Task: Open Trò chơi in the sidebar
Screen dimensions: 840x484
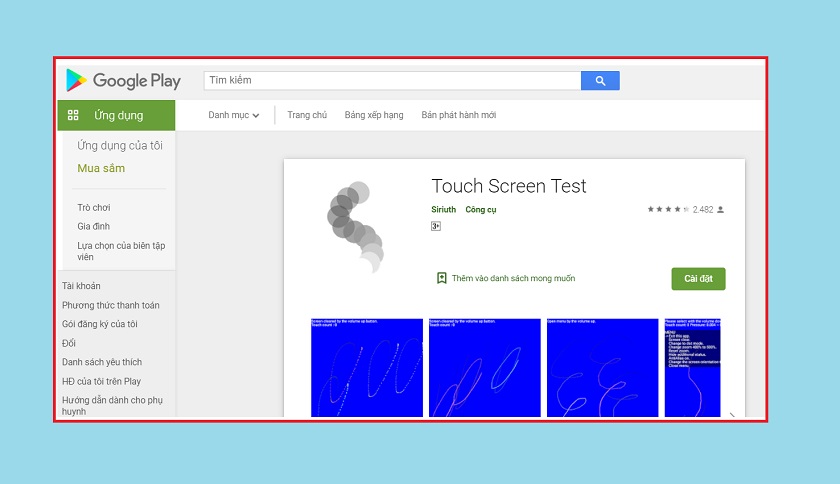Action: click(x=94, y=207)
